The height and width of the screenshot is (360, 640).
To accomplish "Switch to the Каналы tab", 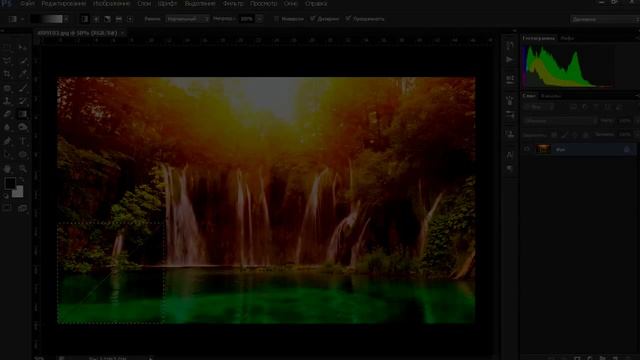I will coord(551,96).
